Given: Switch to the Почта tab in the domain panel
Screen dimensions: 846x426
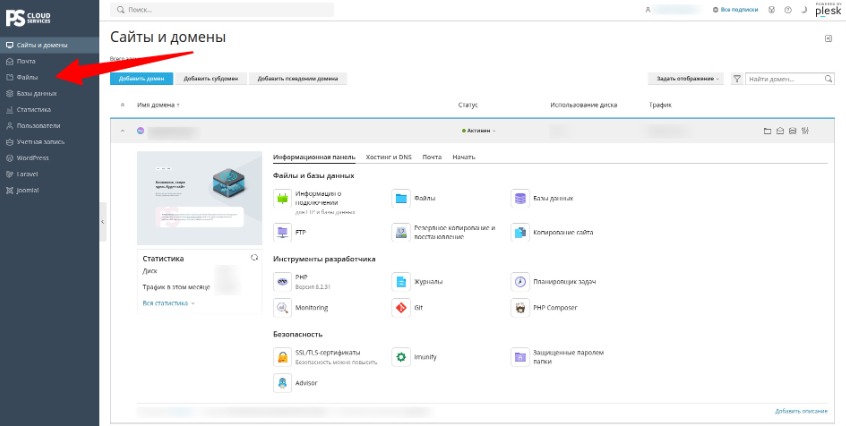Looking at the screenshot, I should pos(432,157).
